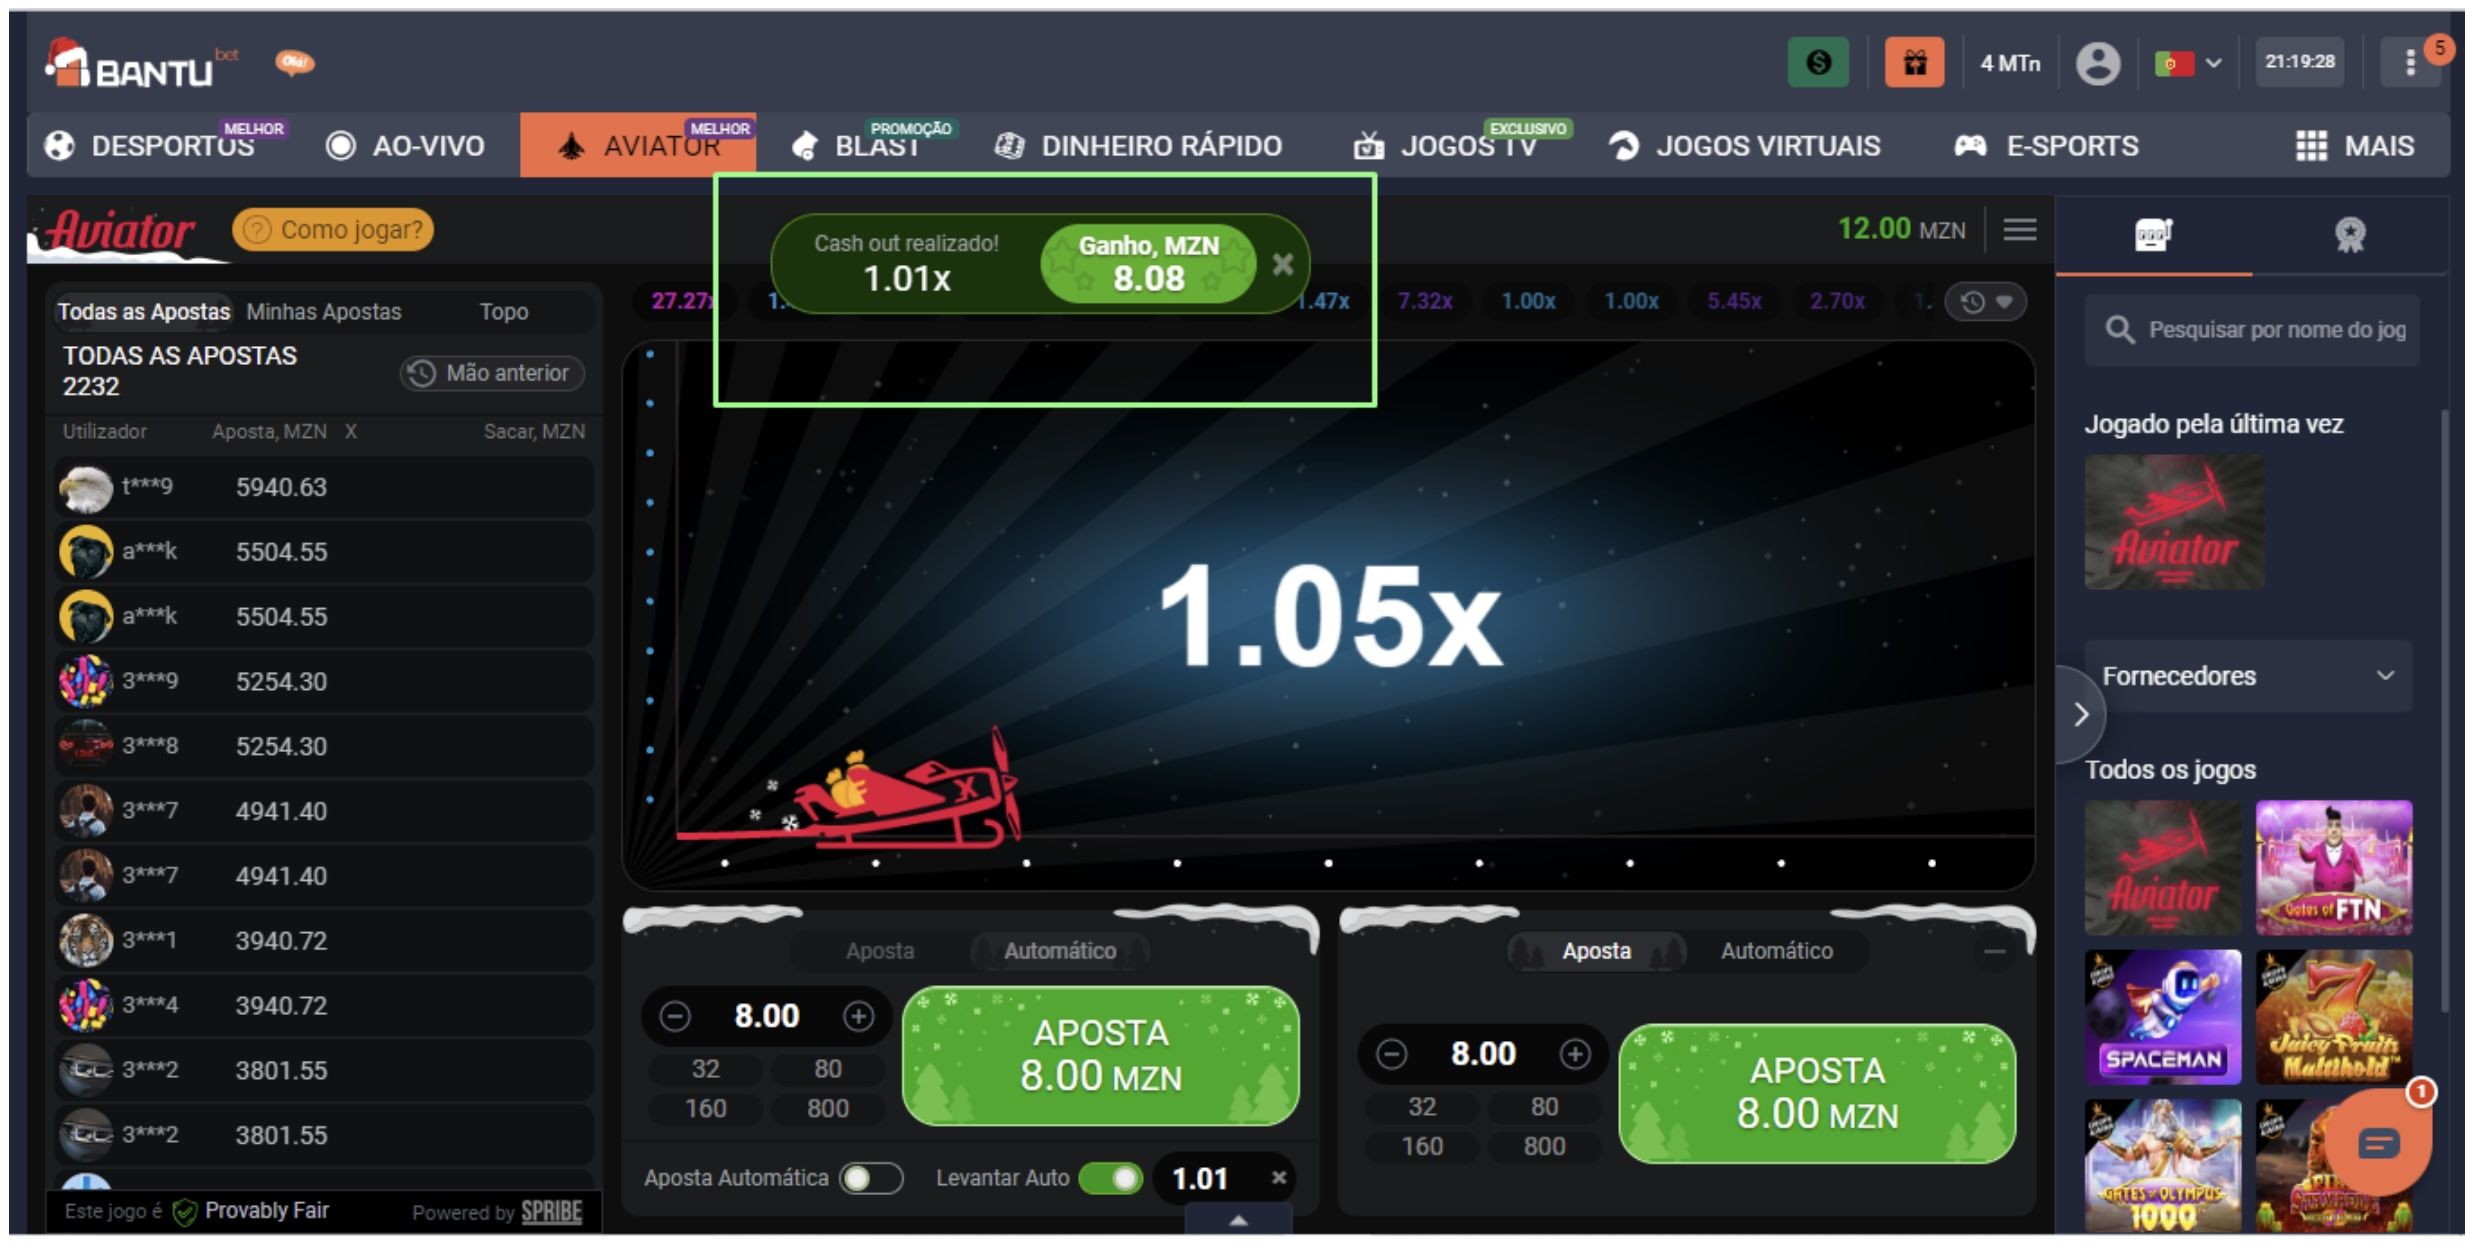This screenshot has width=2474, height=1248.
Task: Click the search magnifier icon
Action: coord(2119,329)
